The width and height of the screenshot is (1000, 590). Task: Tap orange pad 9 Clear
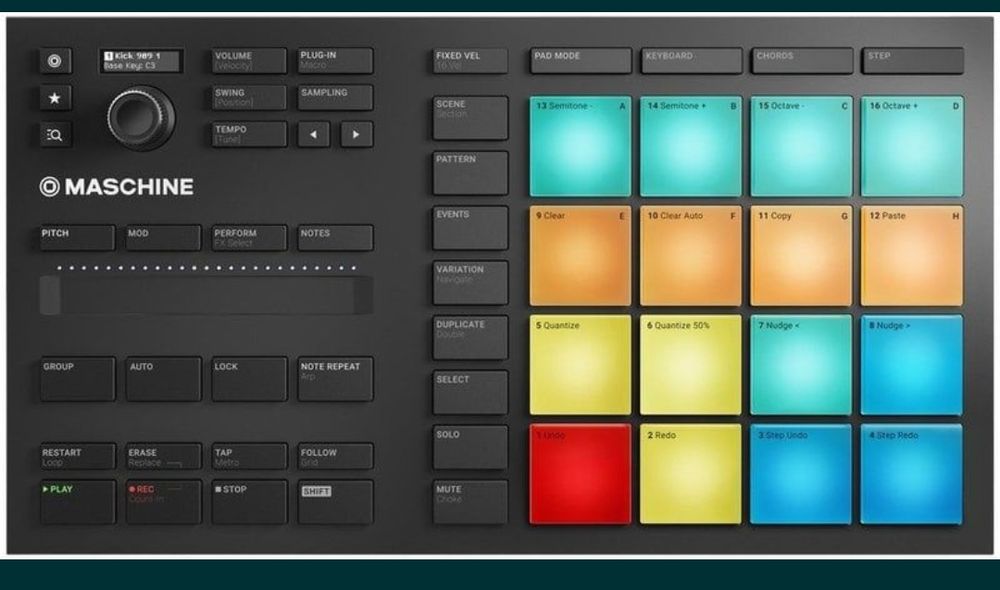point(580,256)
